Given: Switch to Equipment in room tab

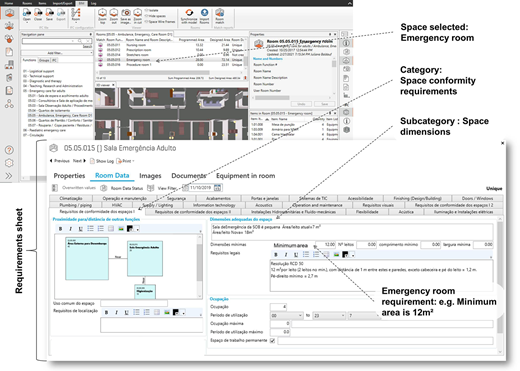Looking at the screenshot, I should (246, 176).
